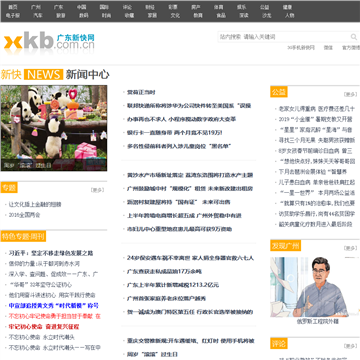Screen dimensions: 360x360
Task: Open the 发现广州 section heading
Action: click(x=285, y=246)
